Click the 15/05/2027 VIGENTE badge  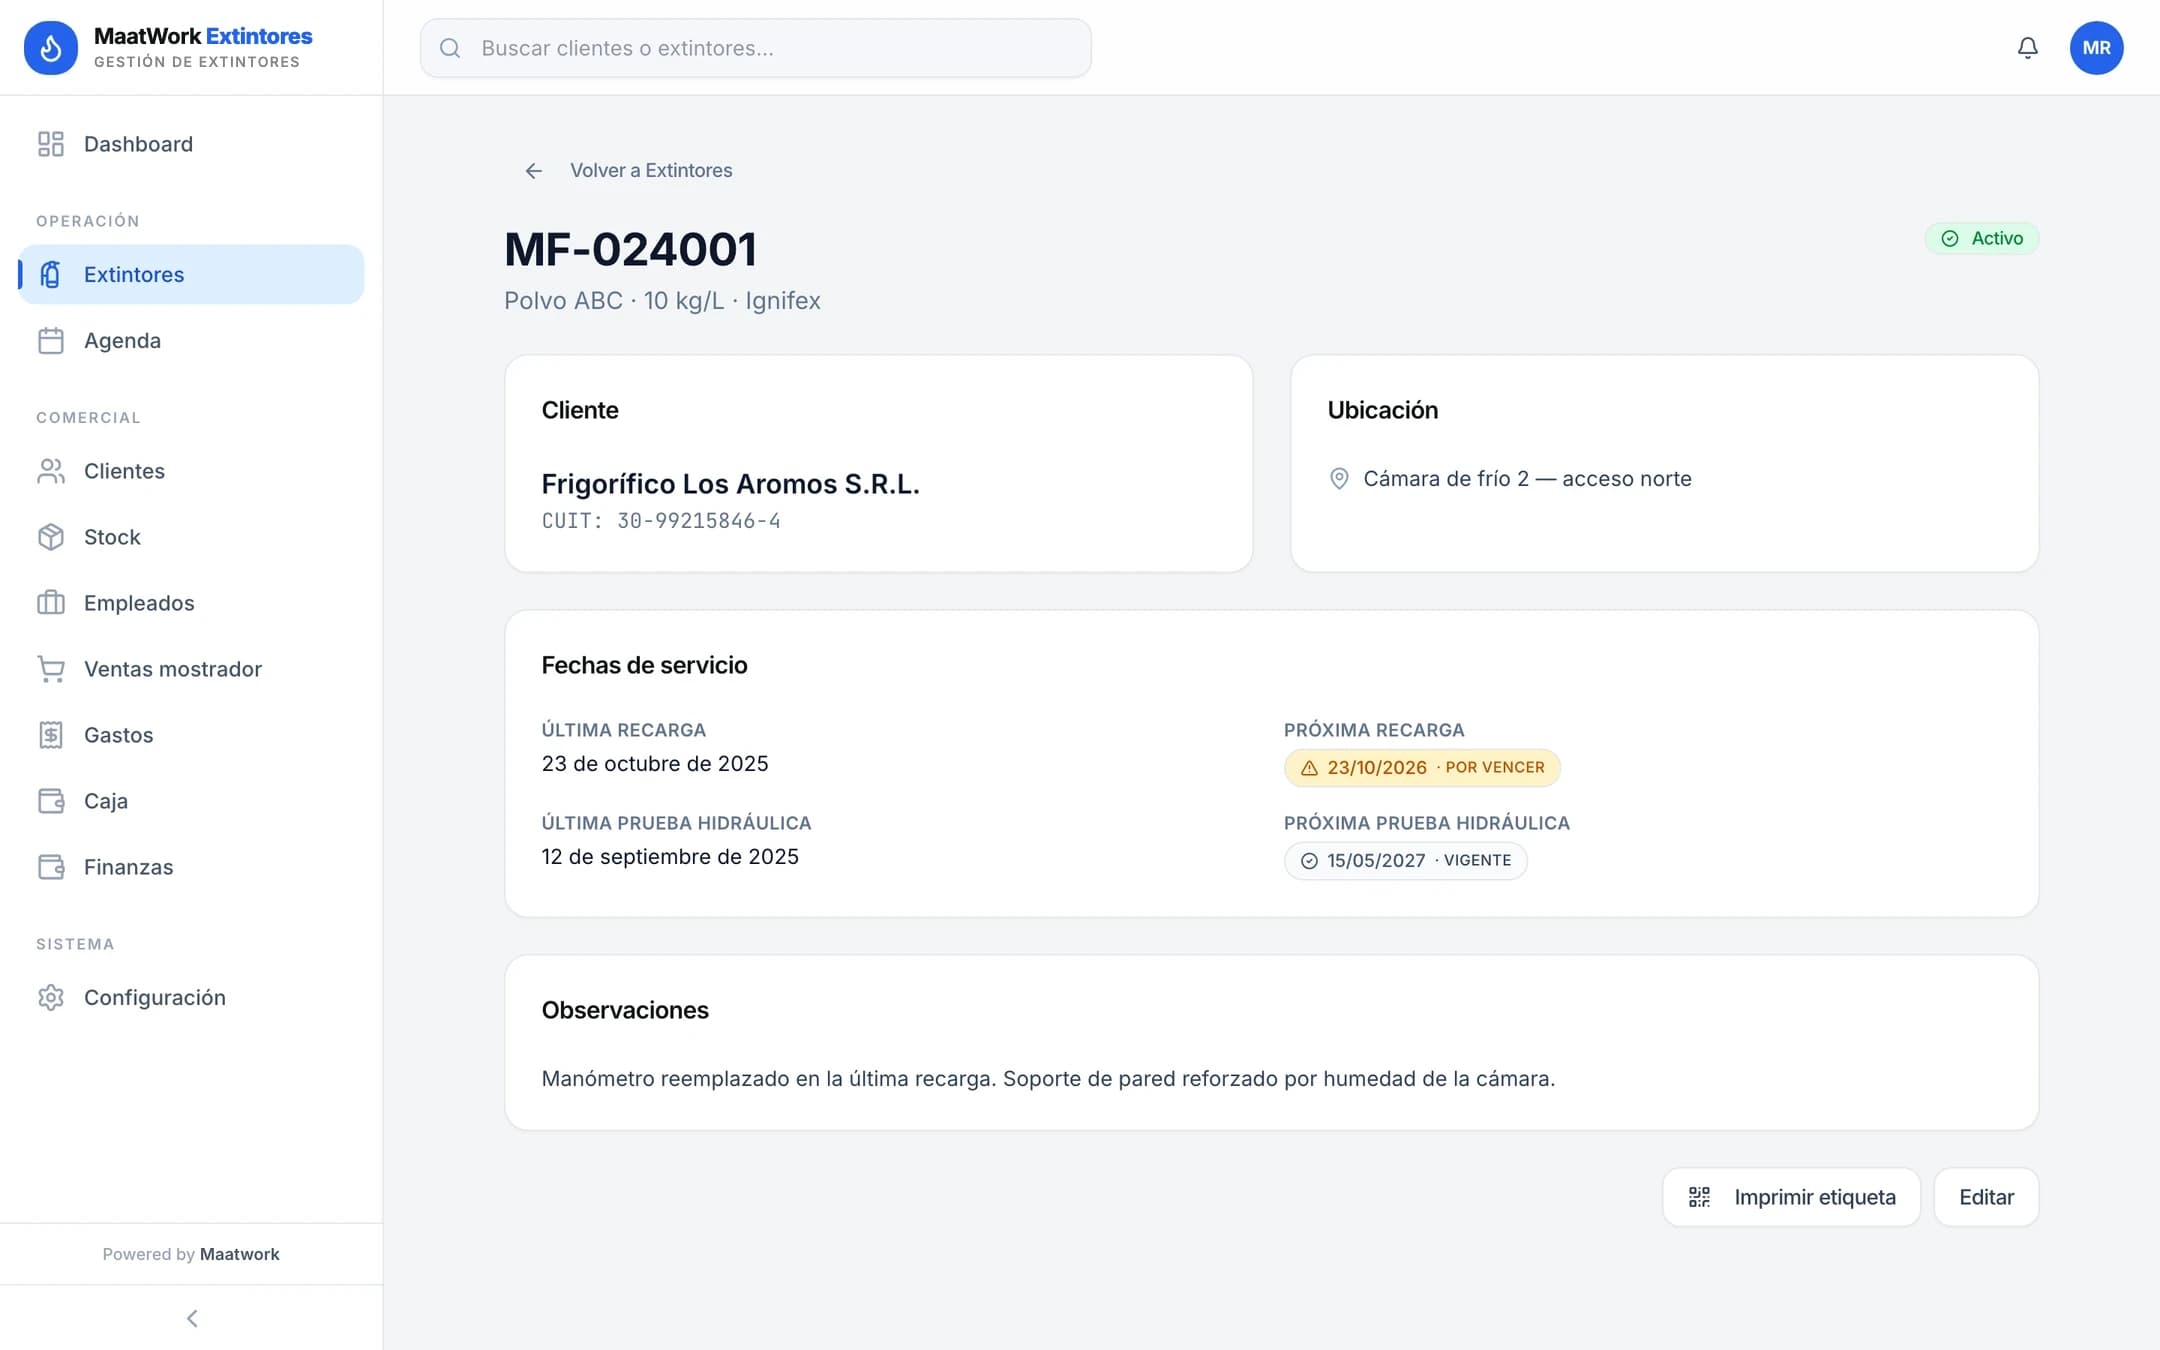click(x=1405, y=860)
